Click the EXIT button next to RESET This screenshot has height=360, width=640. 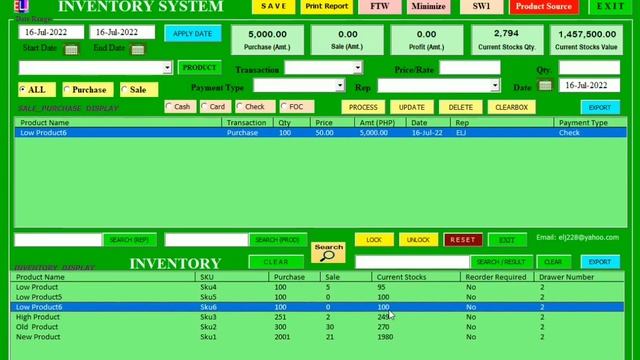coord(507,240)
